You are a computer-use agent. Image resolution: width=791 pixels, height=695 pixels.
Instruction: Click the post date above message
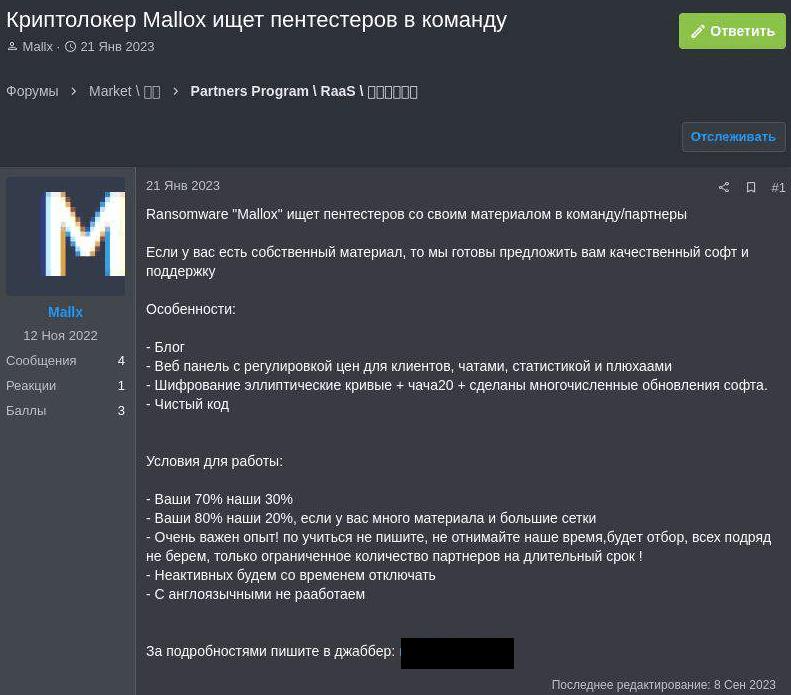click(x=183, y=186)
